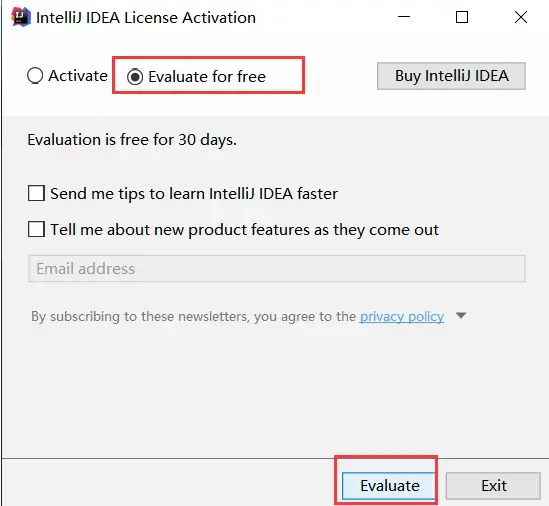Click the Evaluate button
Image resolution: width=549 pixels, height=506 pixels.
(x=389, y=486)
